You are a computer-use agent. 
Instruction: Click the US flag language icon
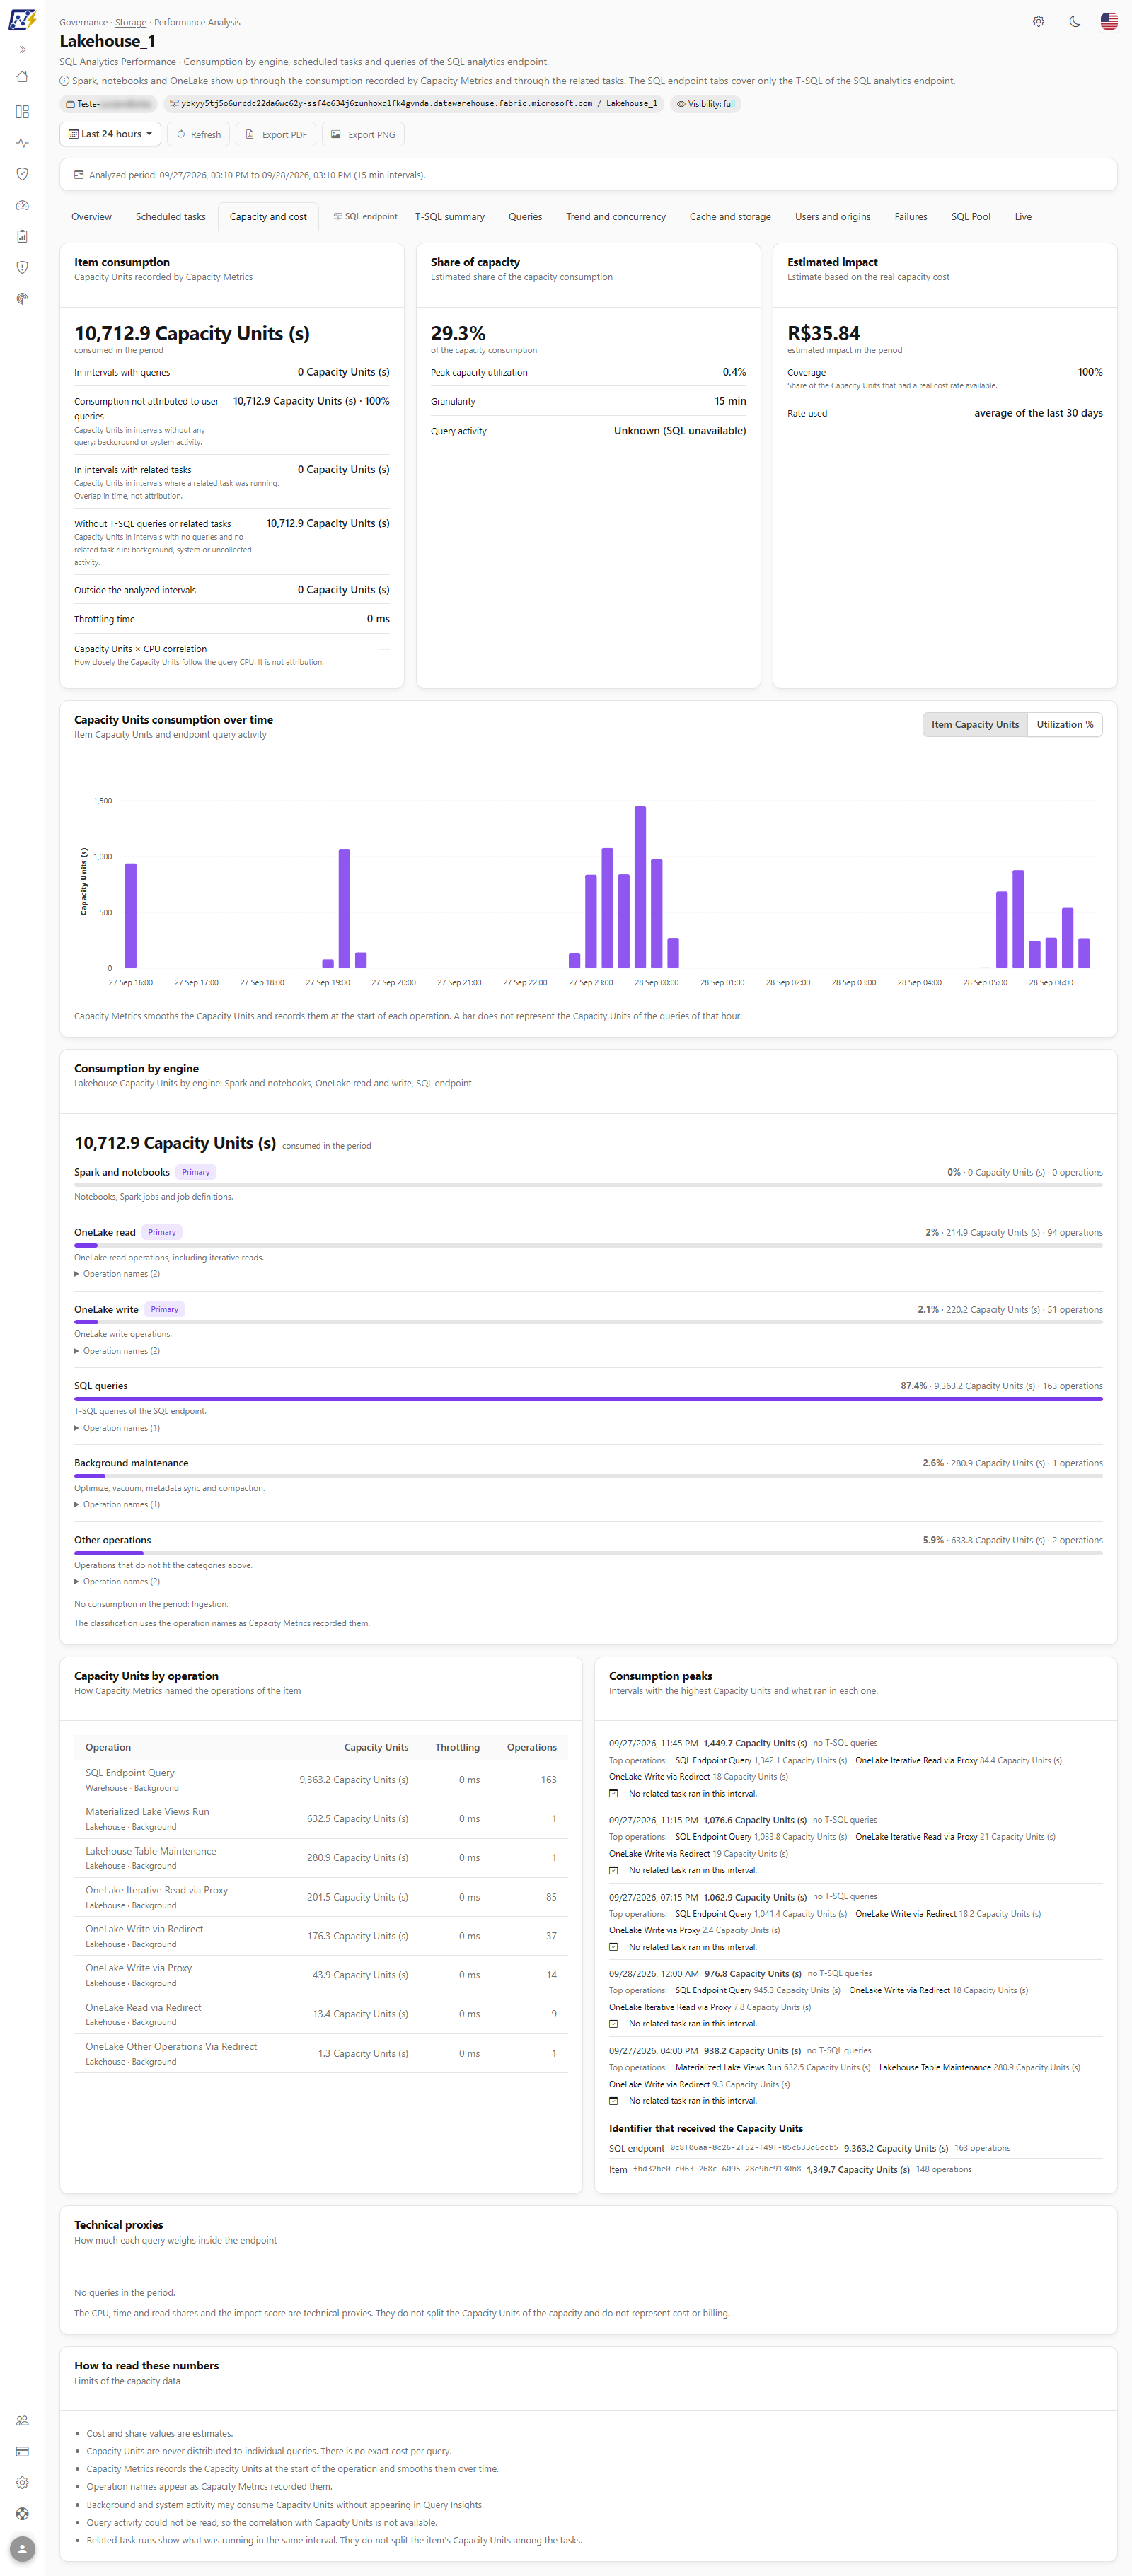[x=1109, y=21]
